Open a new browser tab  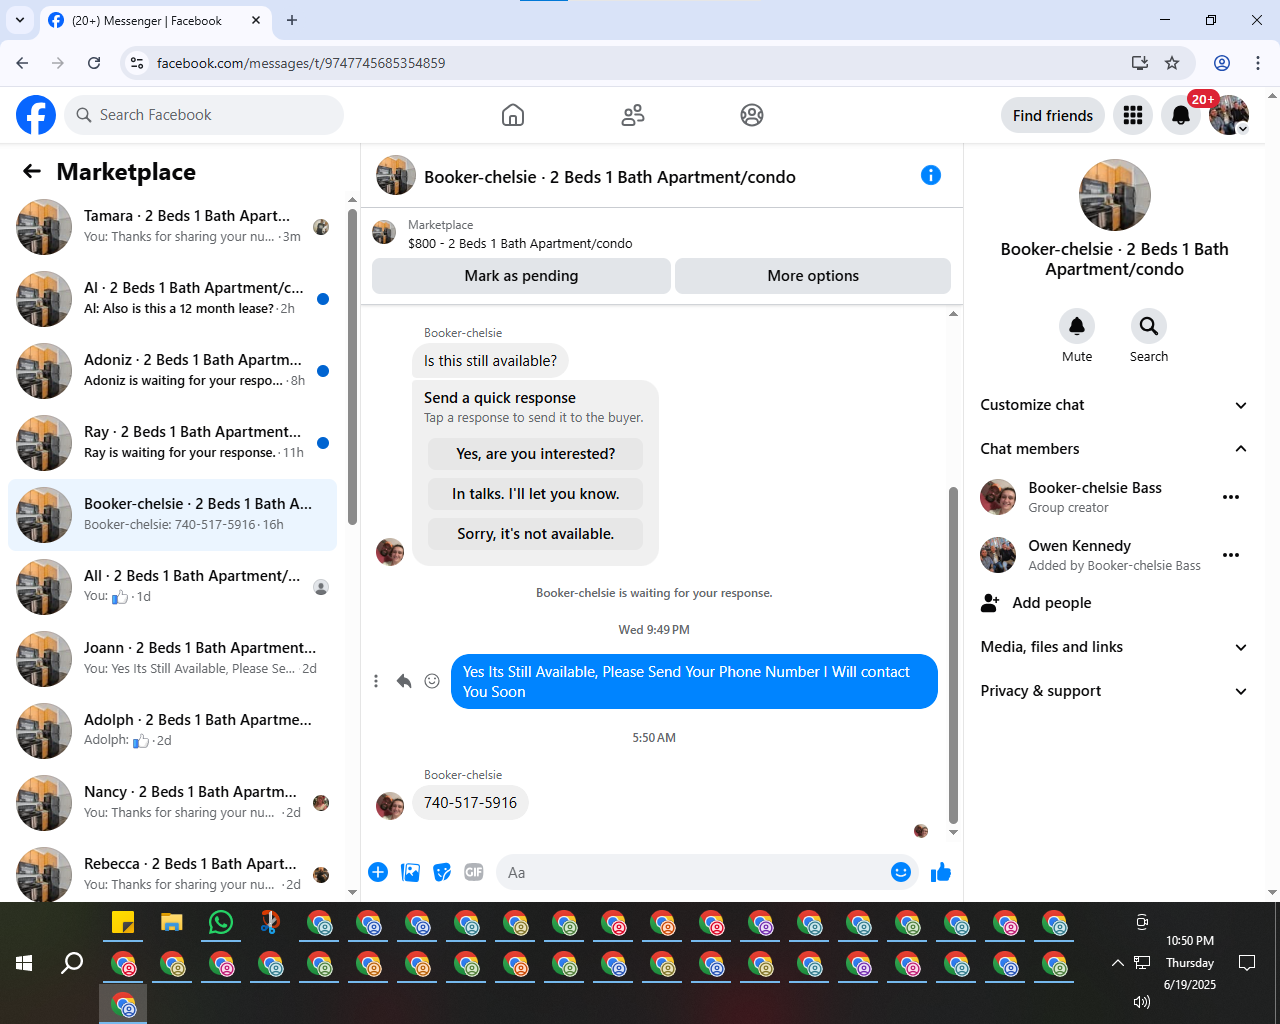click(x=292, y=20)
